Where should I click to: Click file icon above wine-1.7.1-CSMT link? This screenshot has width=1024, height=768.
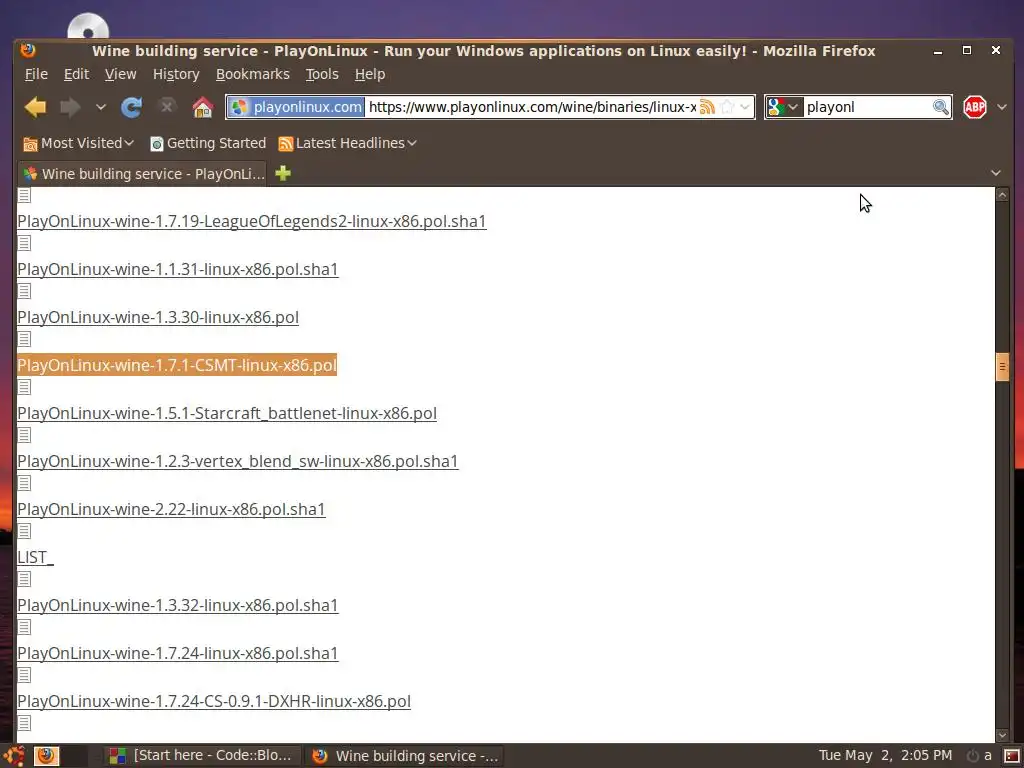[24, 339]
